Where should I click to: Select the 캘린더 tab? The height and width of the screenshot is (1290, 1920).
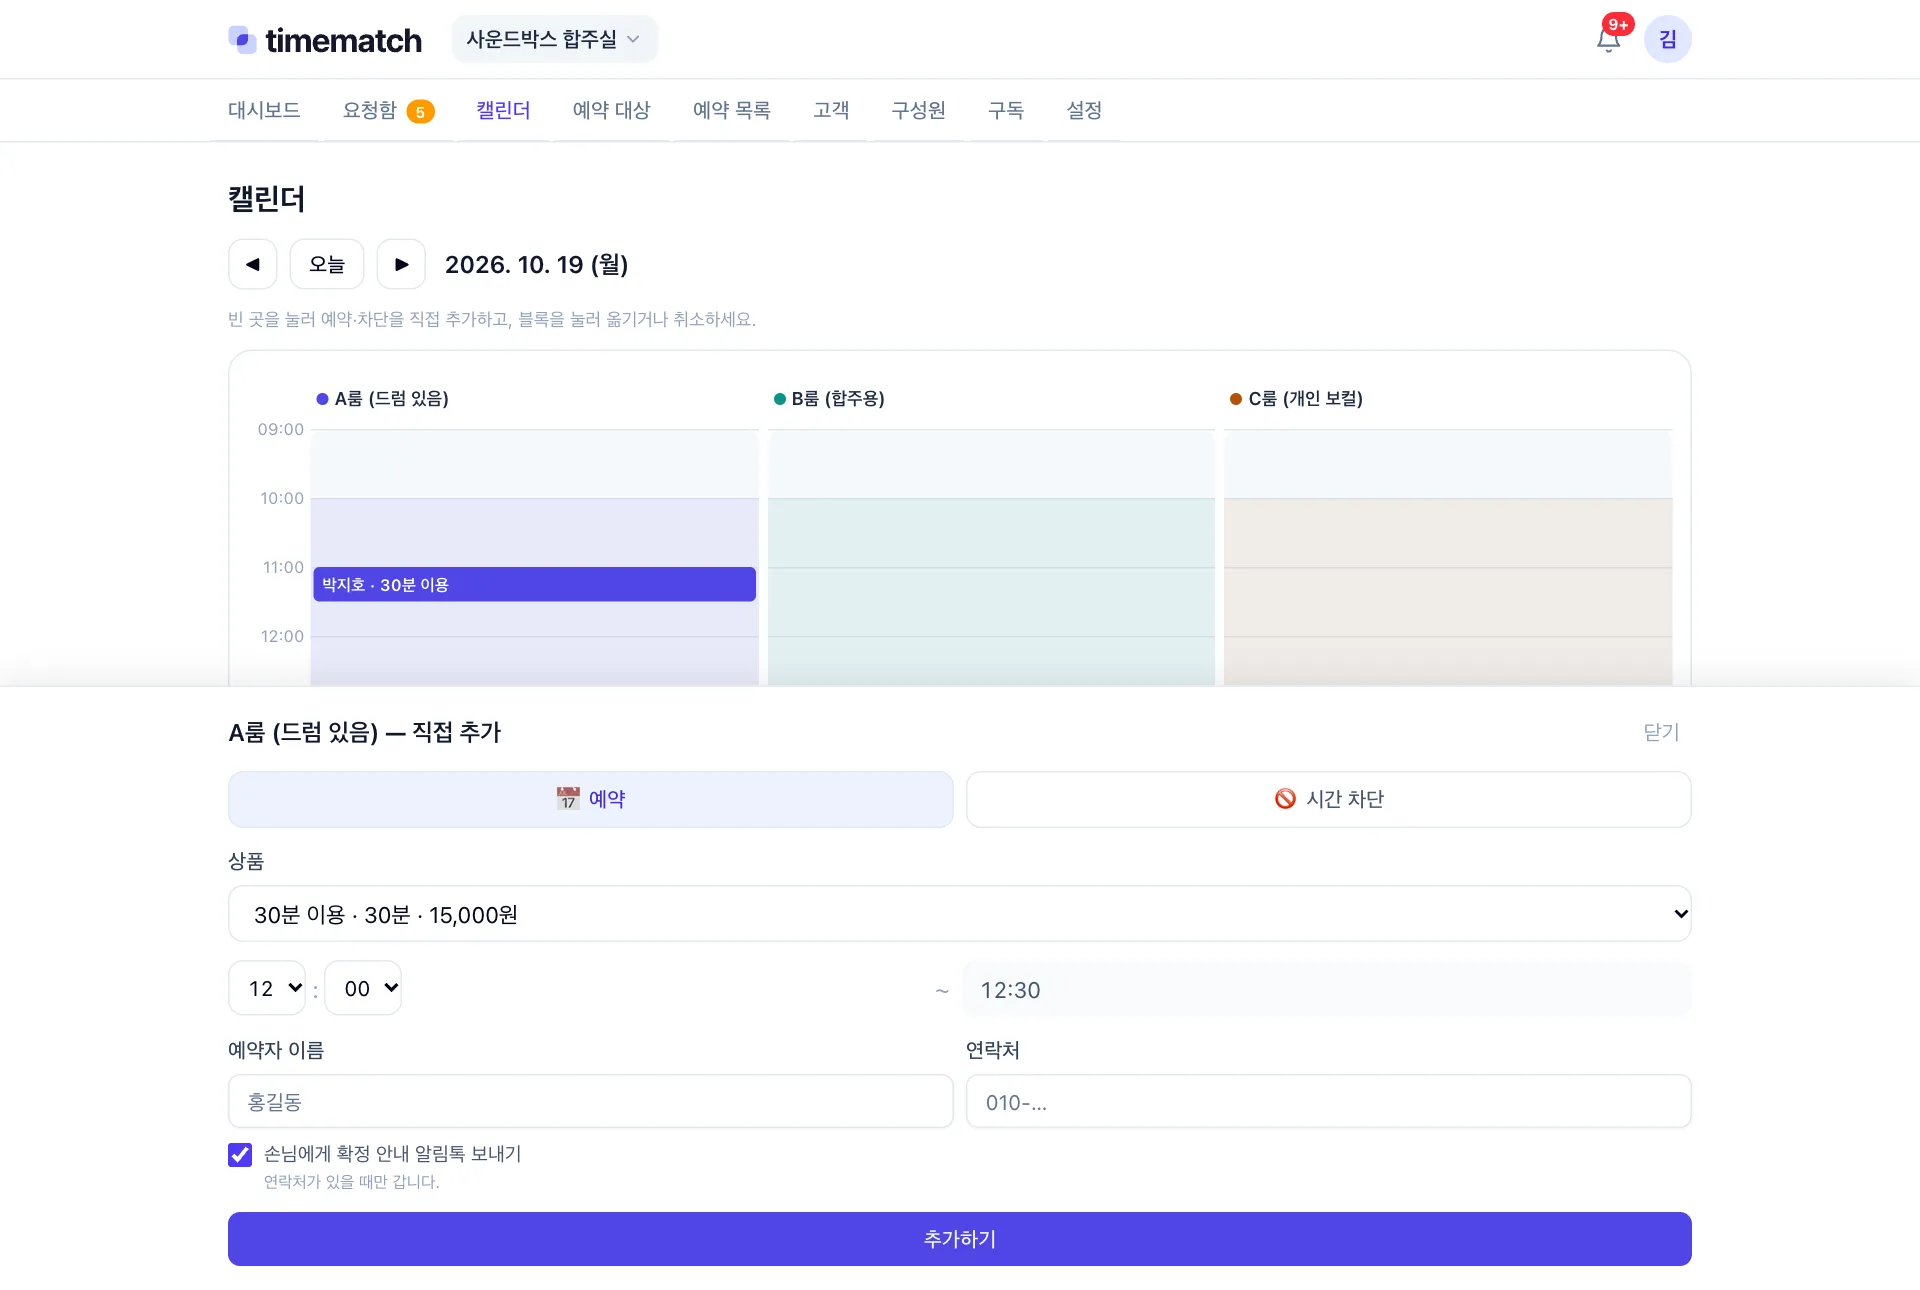tap(503, 110)
